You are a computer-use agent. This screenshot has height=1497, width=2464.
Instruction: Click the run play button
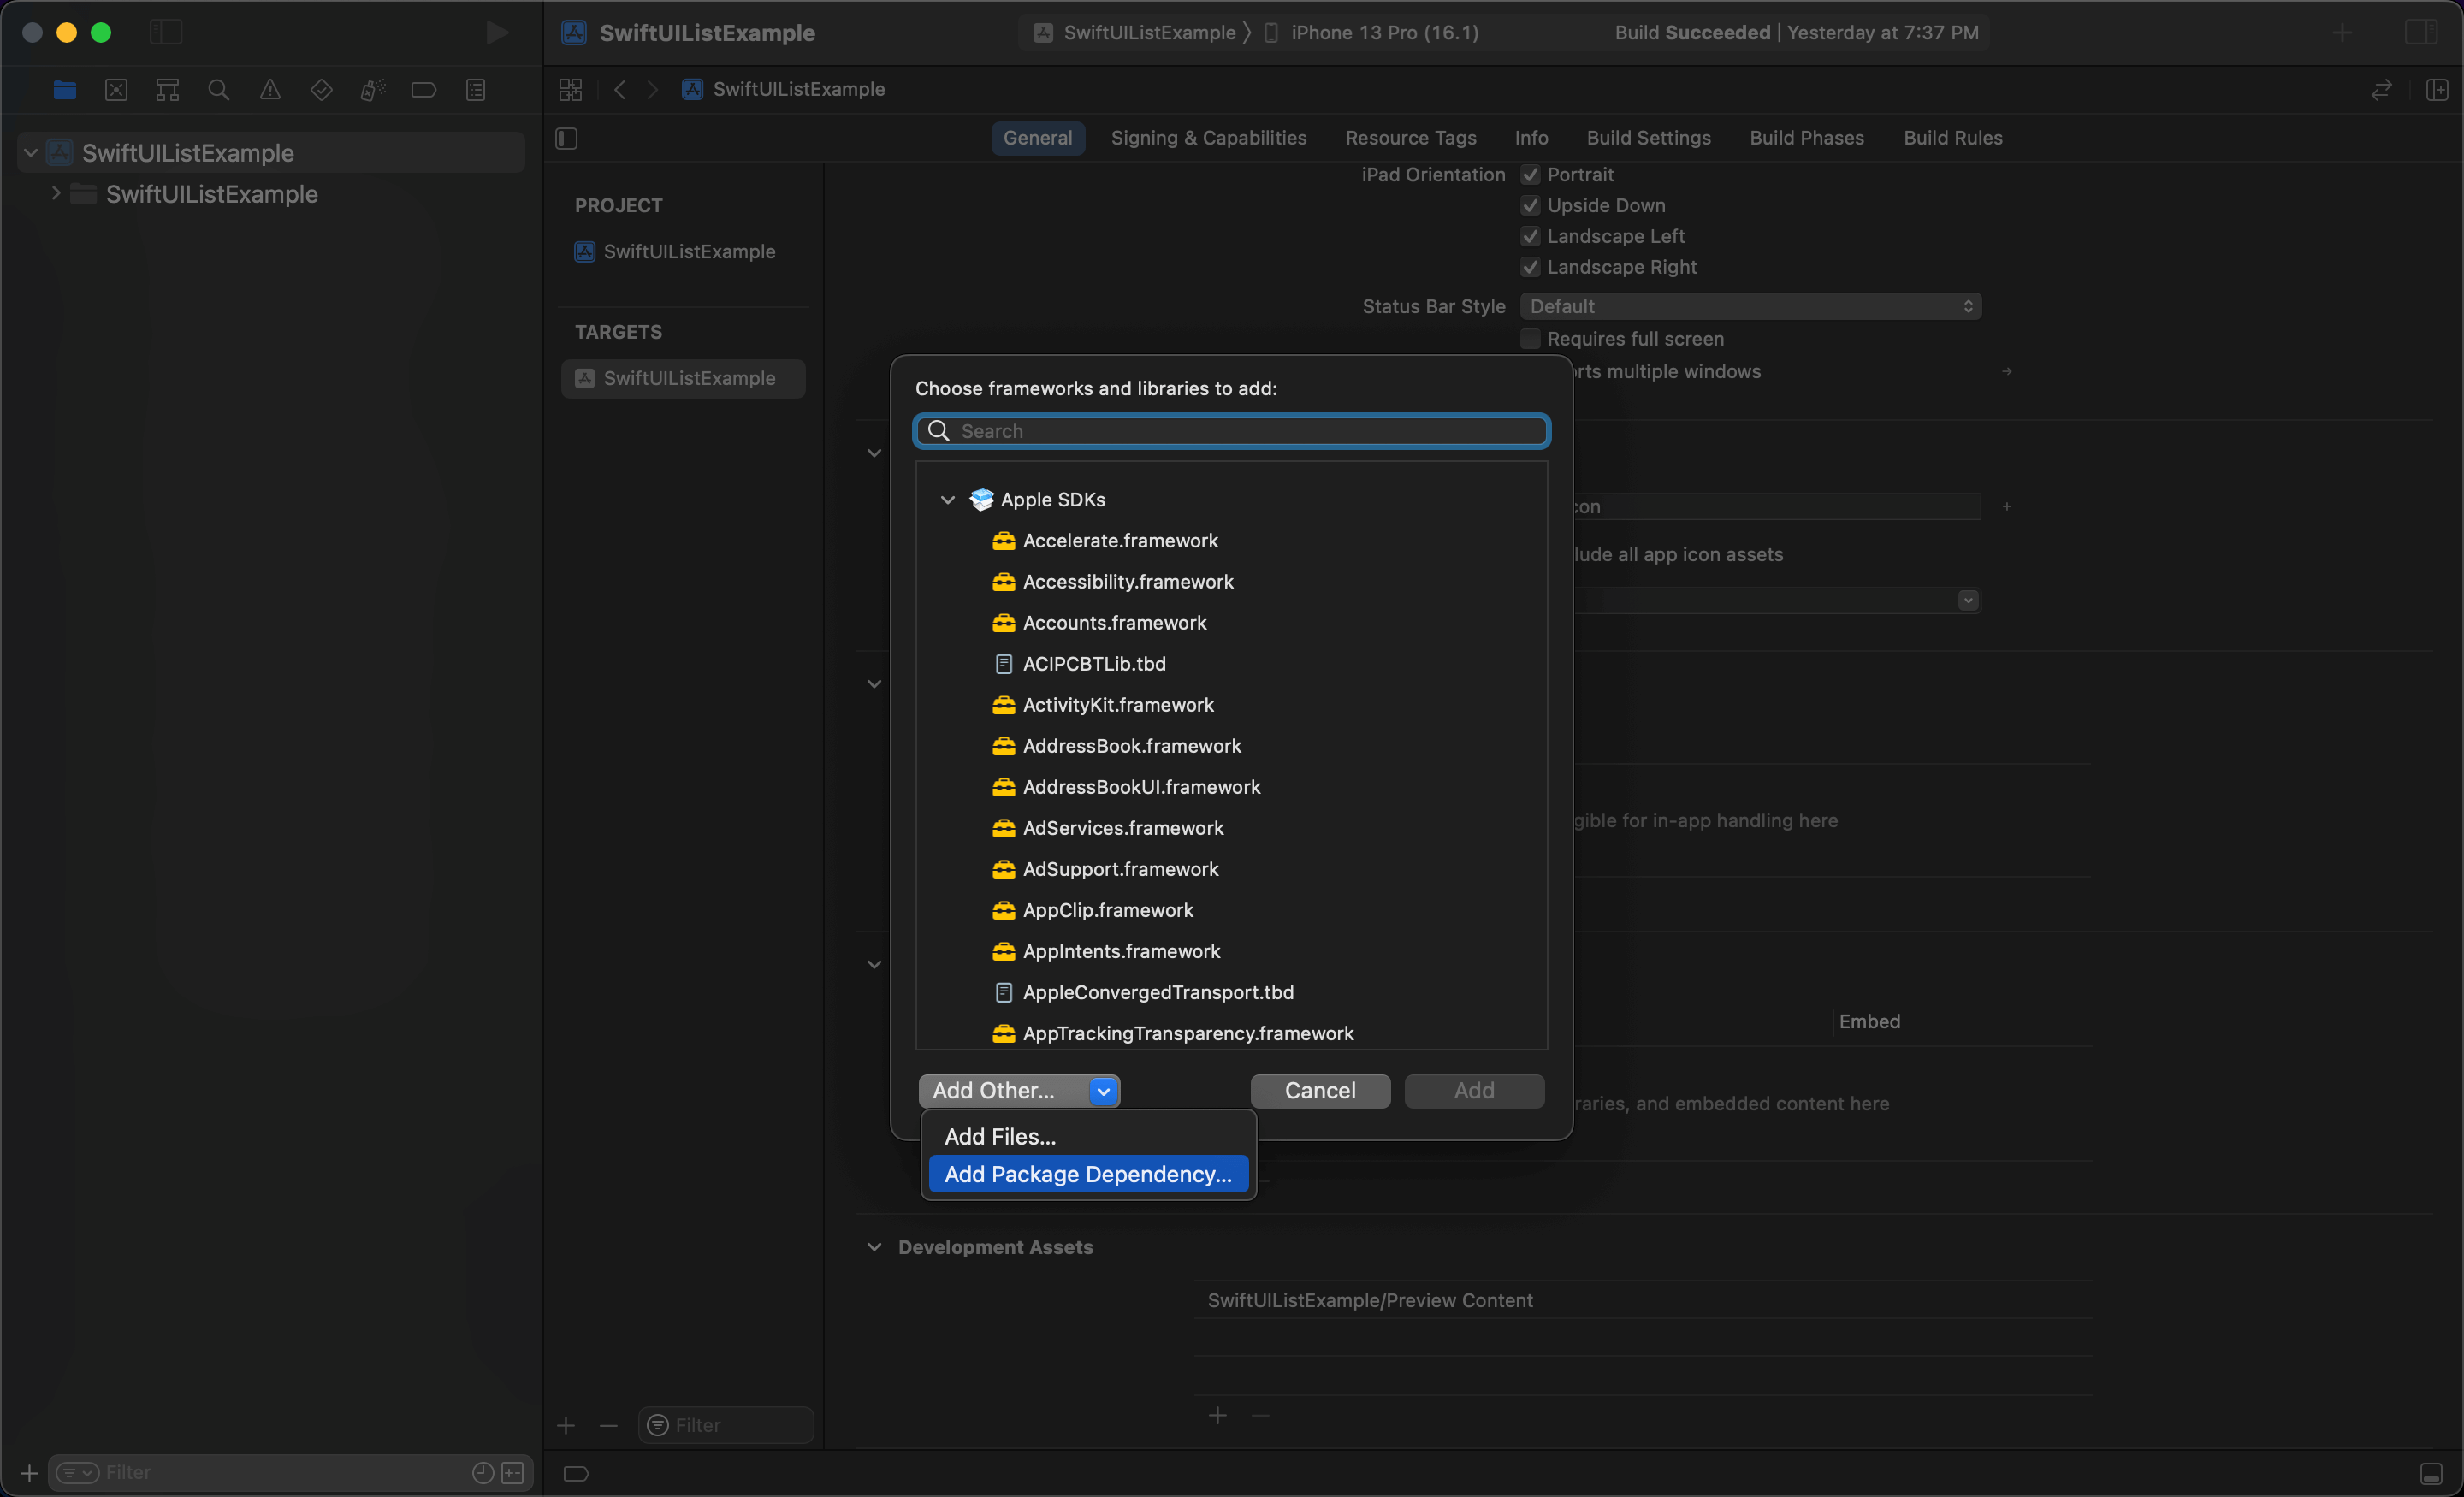click(496, 32)
